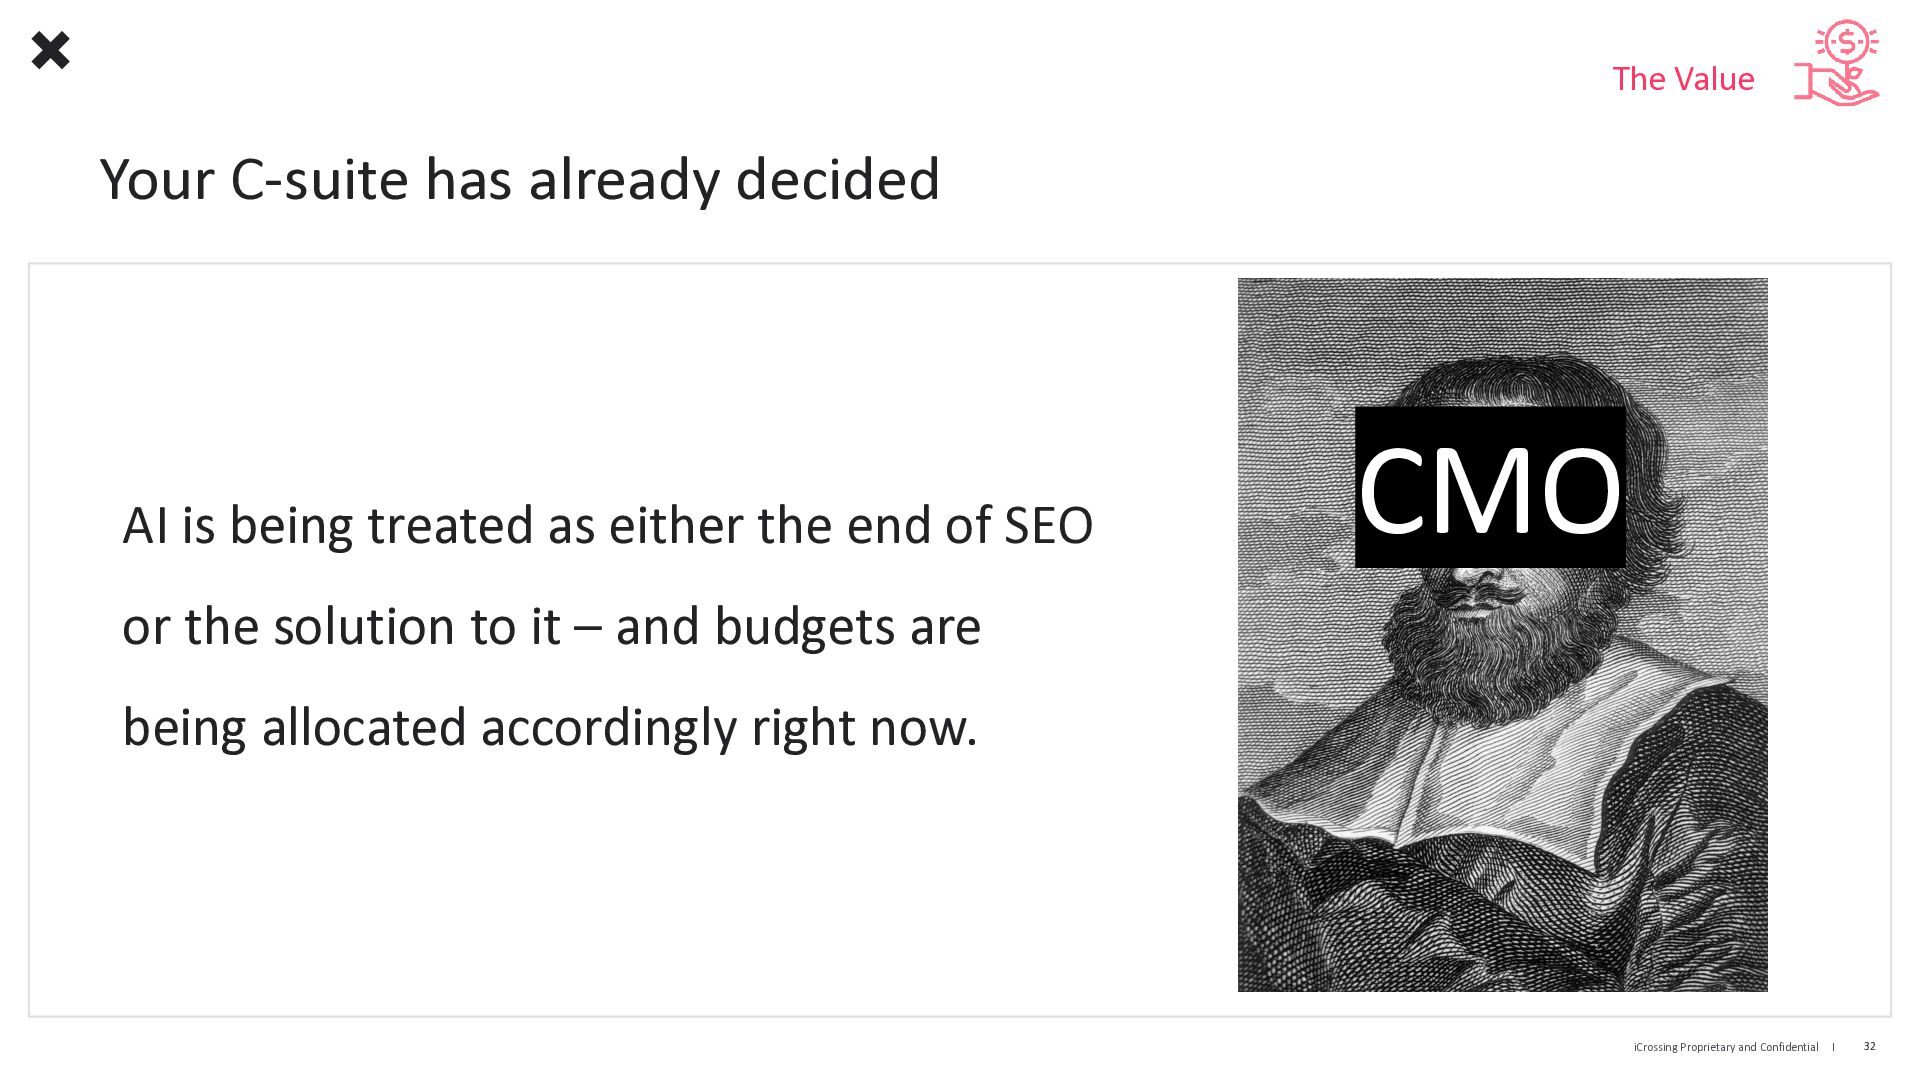Screen dimensions: 1920x1080
Task: Close the slide with the X icon
Action: (x=50, y=50)
